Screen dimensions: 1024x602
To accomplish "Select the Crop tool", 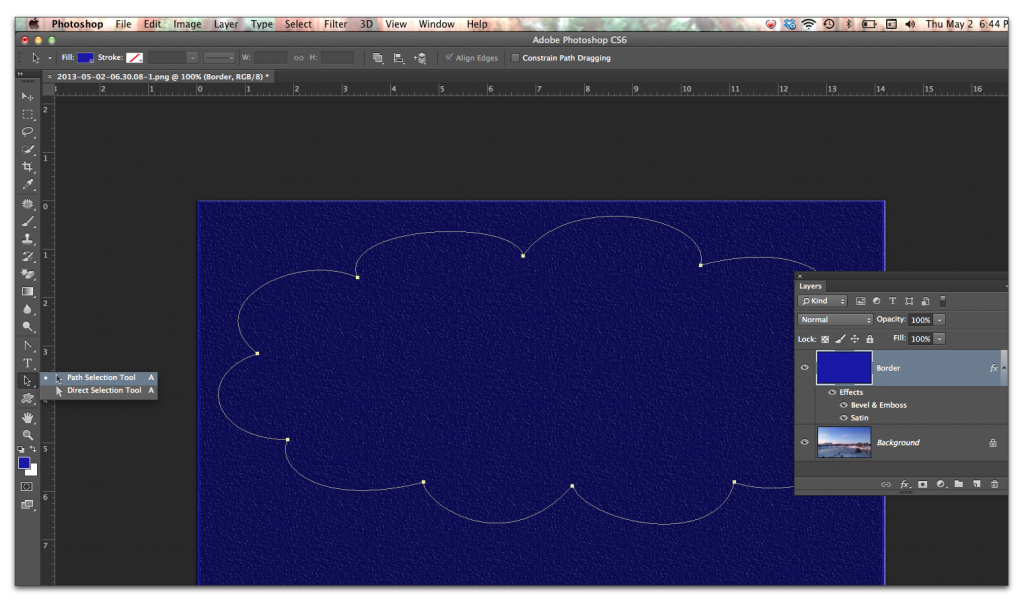I will 27,167.
